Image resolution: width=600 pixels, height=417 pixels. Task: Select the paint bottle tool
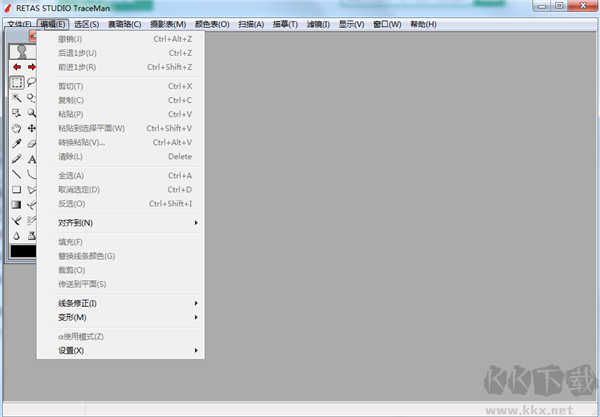tap(31, 236)
